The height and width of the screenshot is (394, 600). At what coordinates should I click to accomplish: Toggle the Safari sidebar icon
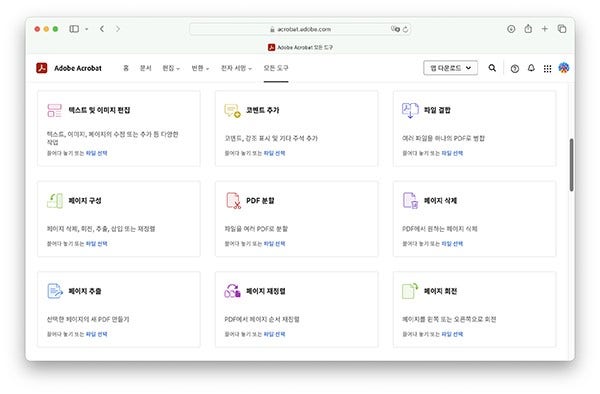[74, 29]
